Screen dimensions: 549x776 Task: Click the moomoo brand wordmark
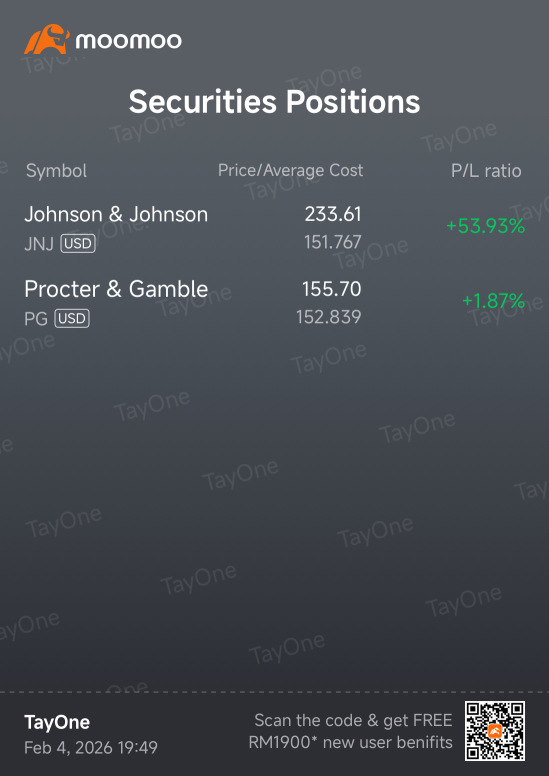point(128,41)
